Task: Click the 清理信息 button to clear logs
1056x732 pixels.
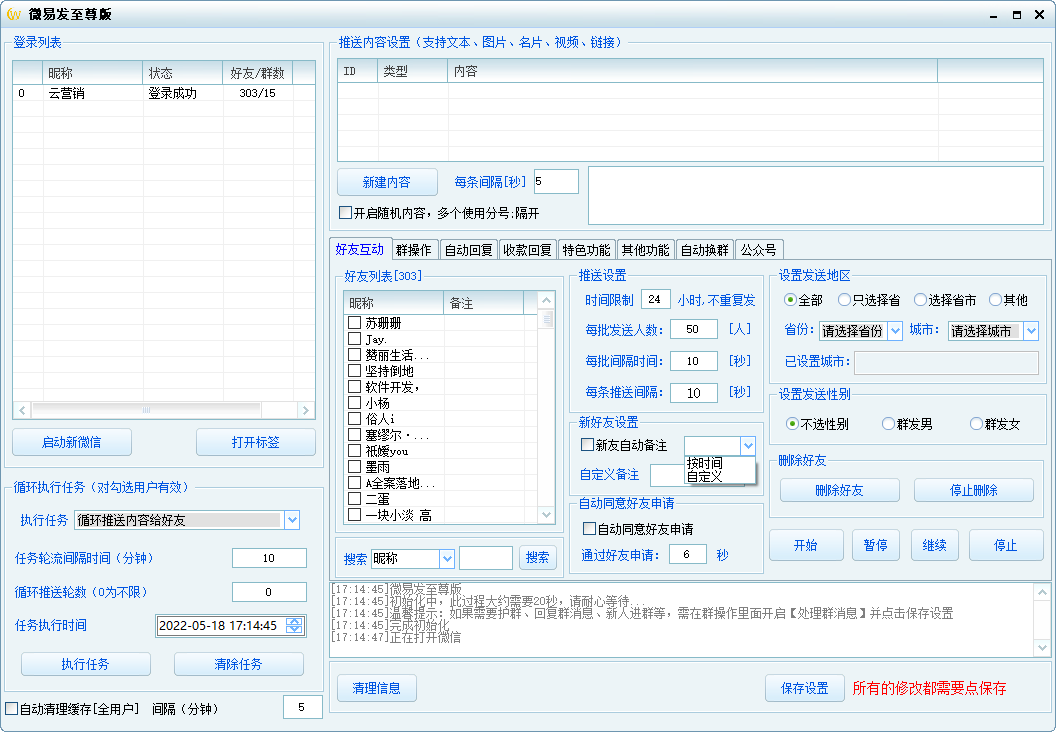Action: pyautogui.click(x=377, y=688)
